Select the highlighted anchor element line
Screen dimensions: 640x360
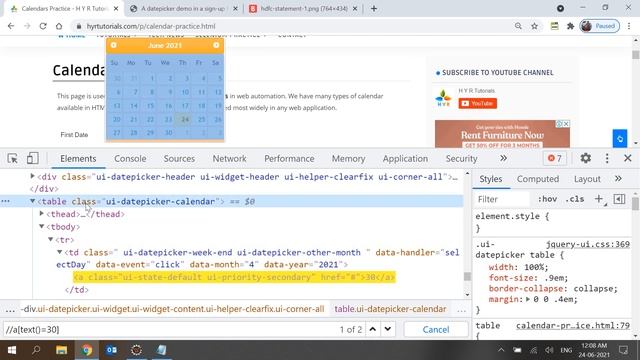click(234, 277)
